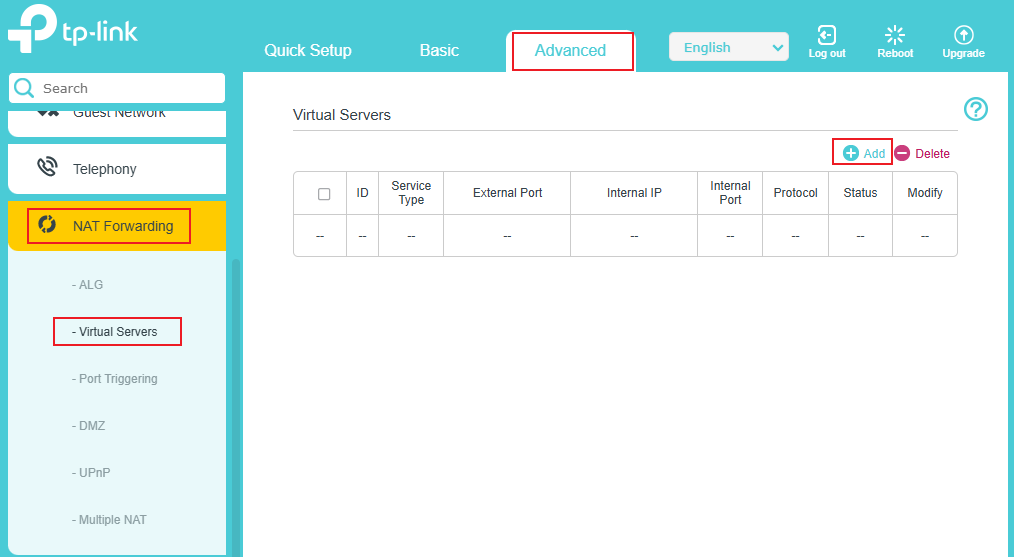Click the minus icon beside Delete
This screenshot has height=557, width=1014.
pyautogui.click(x=902, y=153)
